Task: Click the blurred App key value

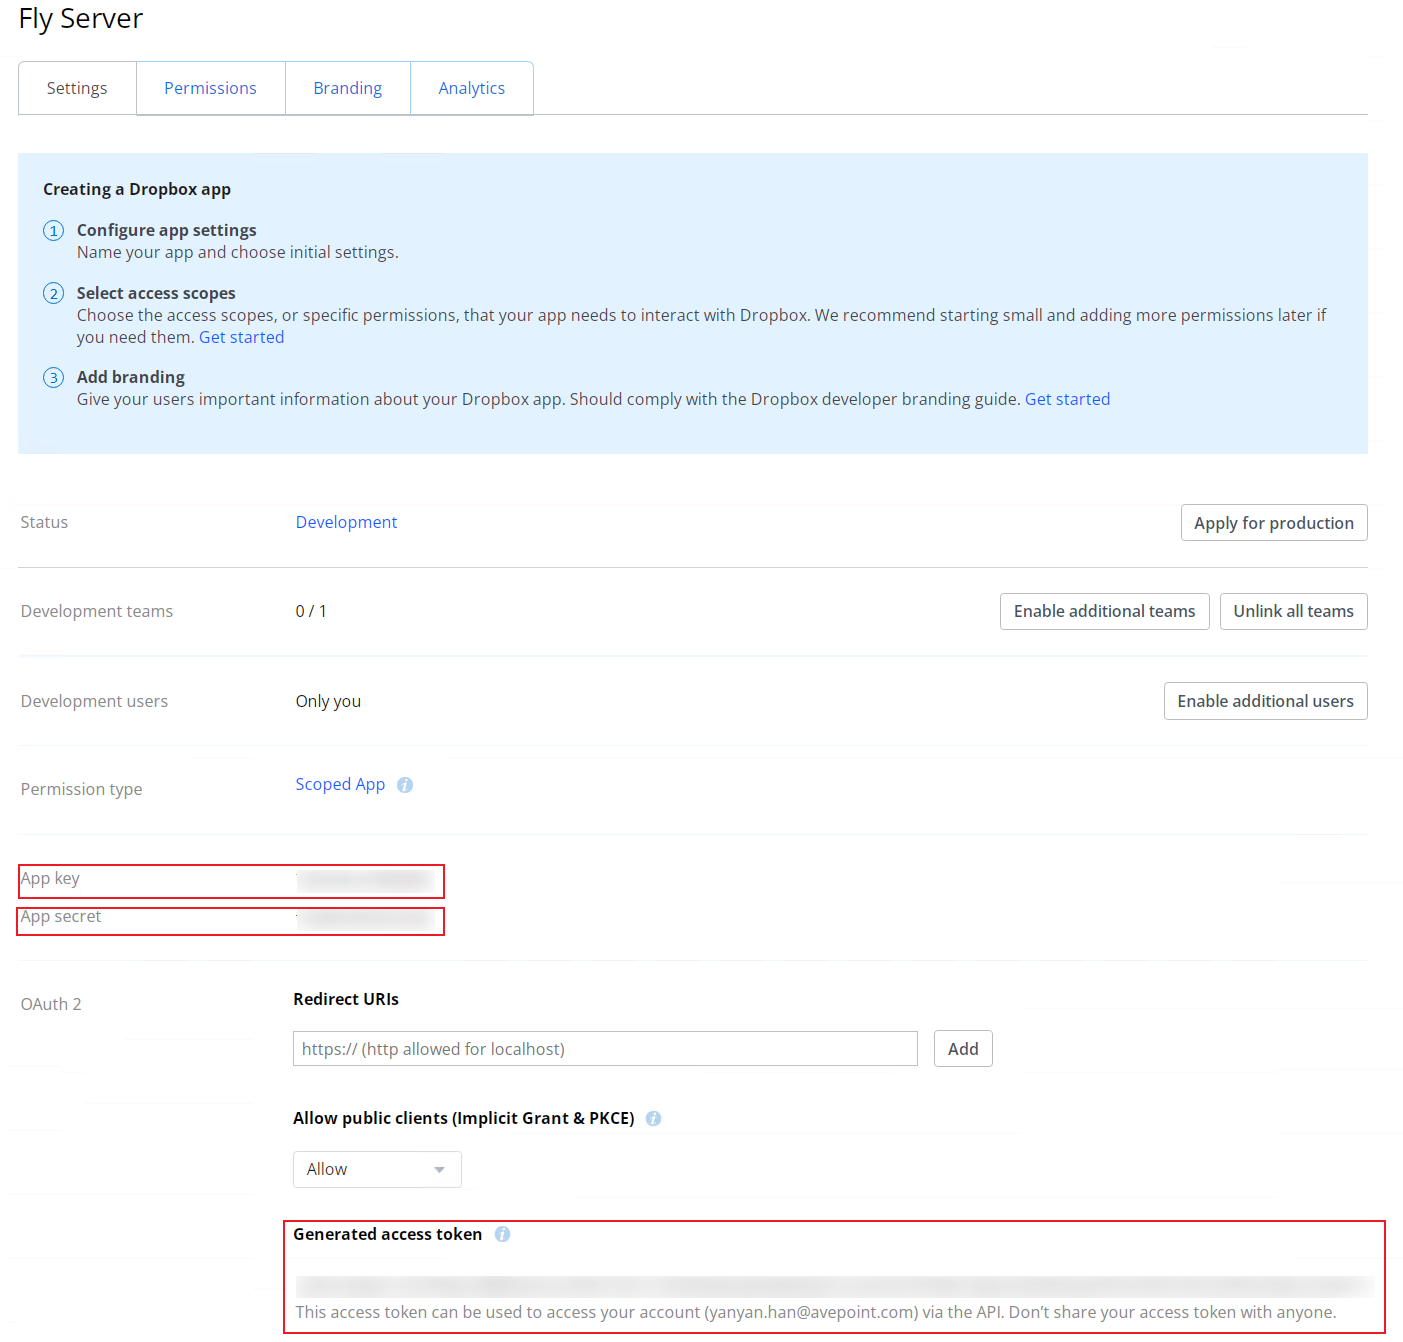Action: (366, 881)
